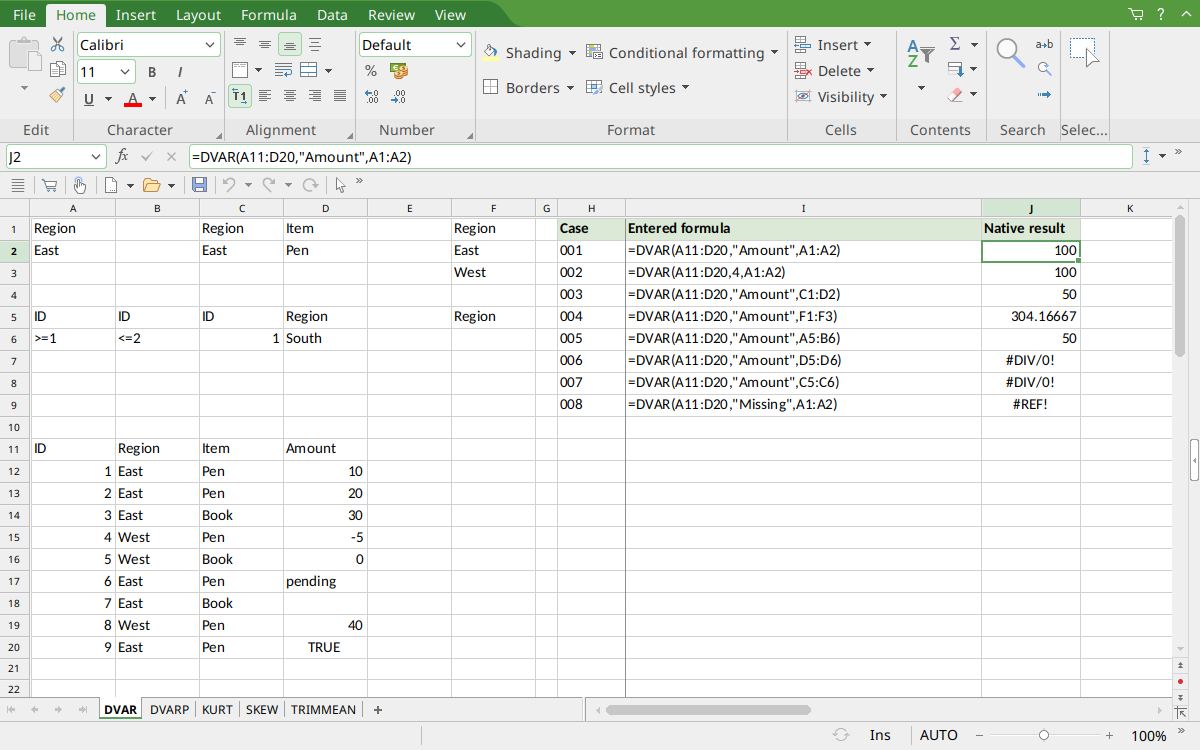
Task: Align text left
Action: tap(265, 96)
